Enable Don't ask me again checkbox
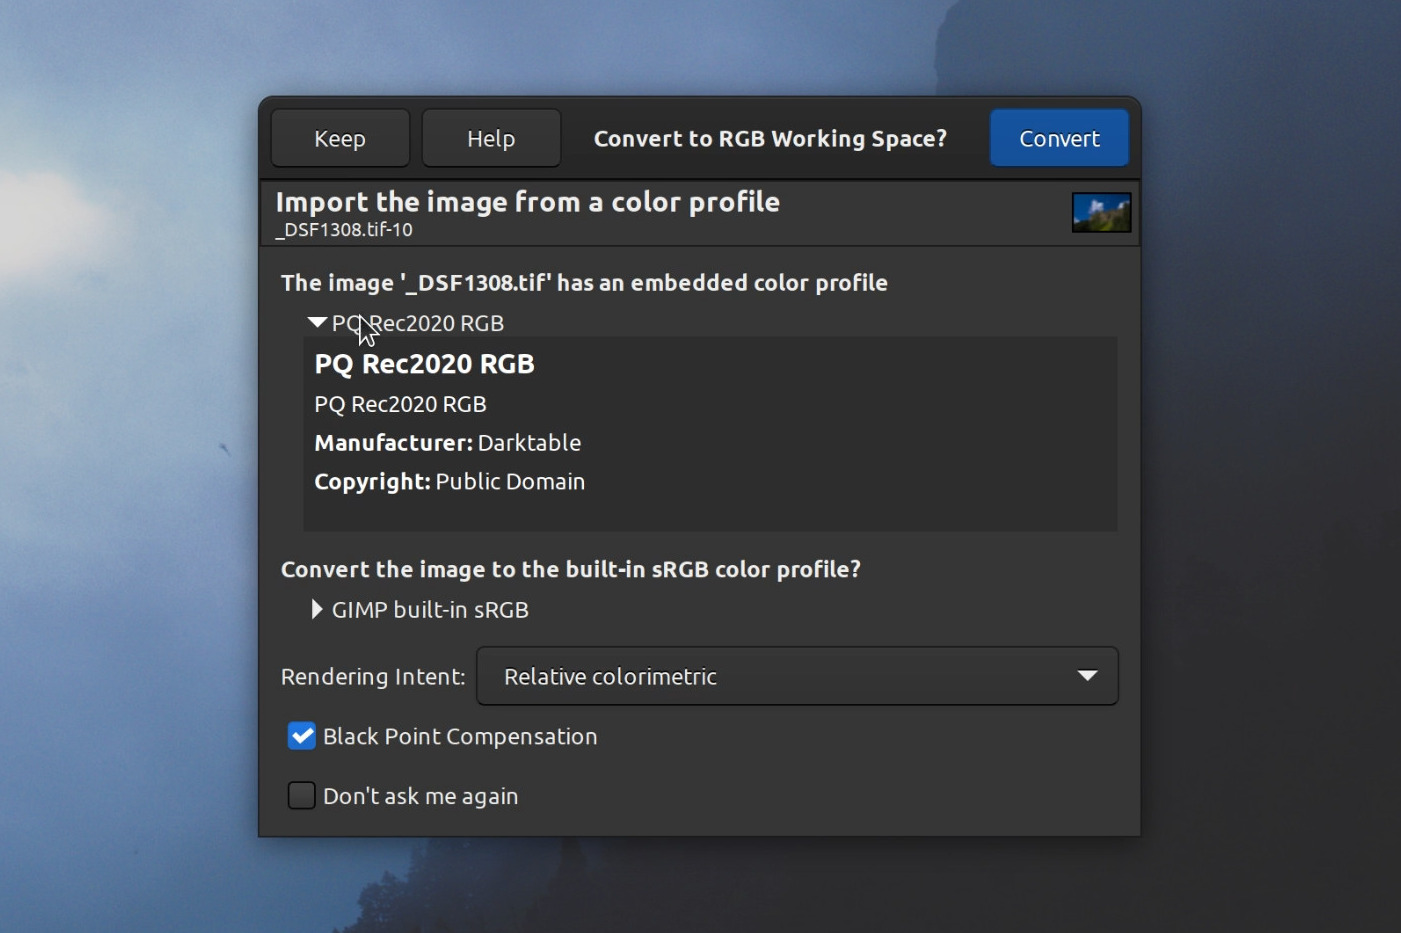Image resolution: width=1401 pixels, height=933 pixels. click(x=302, y=795)
